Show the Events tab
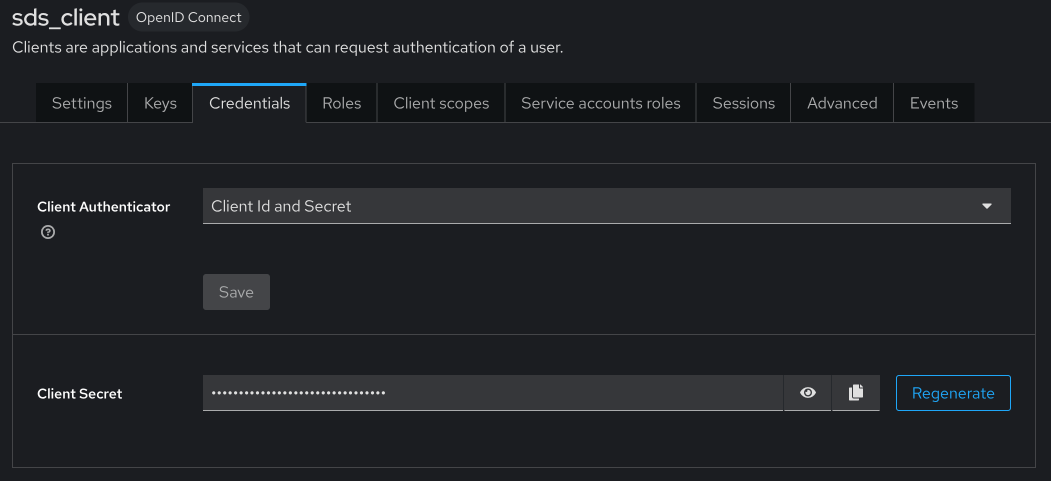 934,103
